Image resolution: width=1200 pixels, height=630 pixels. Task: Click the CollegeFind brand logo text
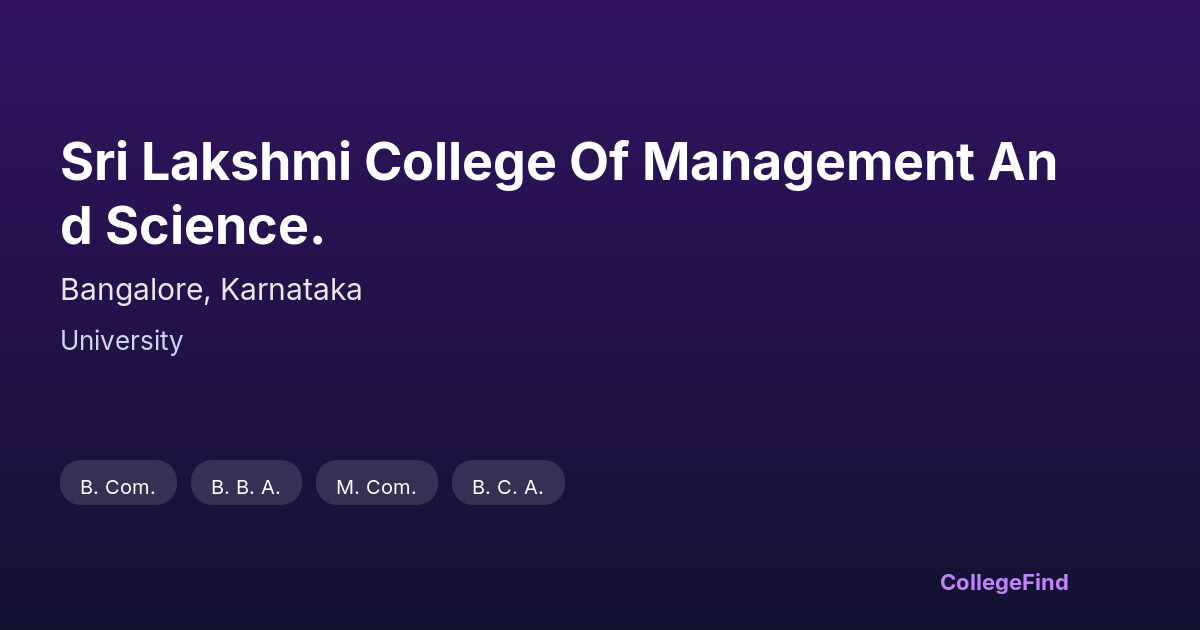1003,582
